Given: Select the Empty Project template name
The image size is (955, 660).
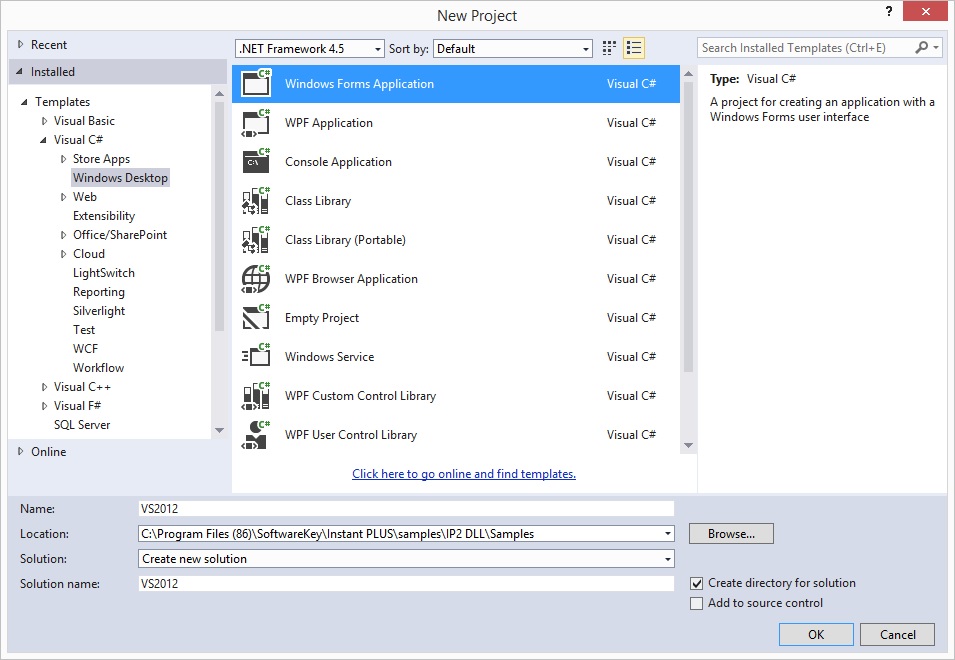Looking at the screenshot, I should tap(322, 318).
